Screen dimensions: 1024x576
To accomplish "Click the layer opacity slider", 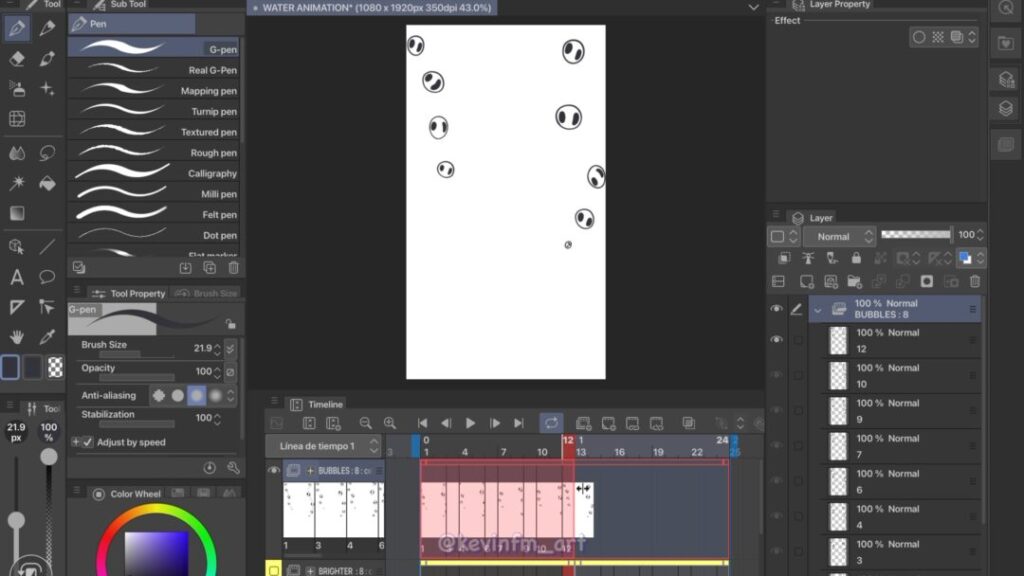I will pos(916,234).
